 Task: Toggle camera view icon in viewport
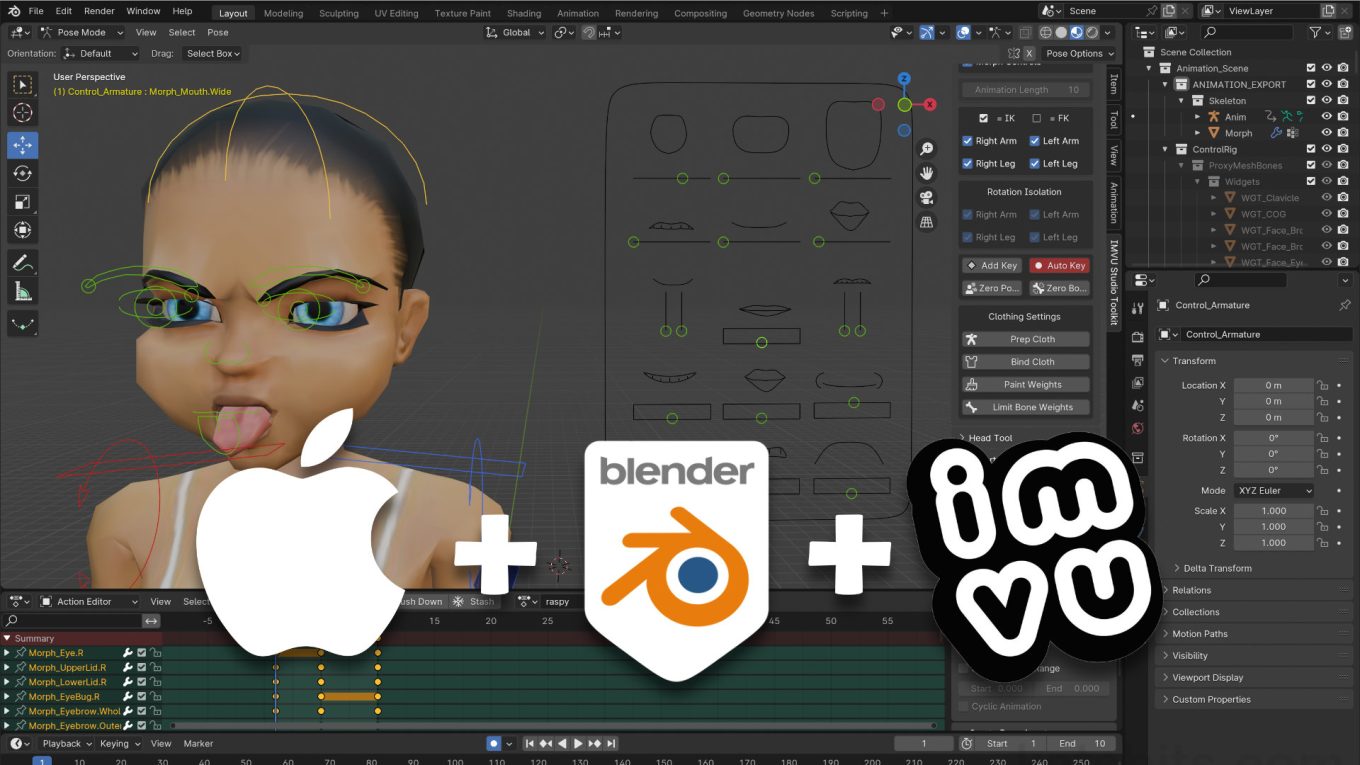point(927,197)
